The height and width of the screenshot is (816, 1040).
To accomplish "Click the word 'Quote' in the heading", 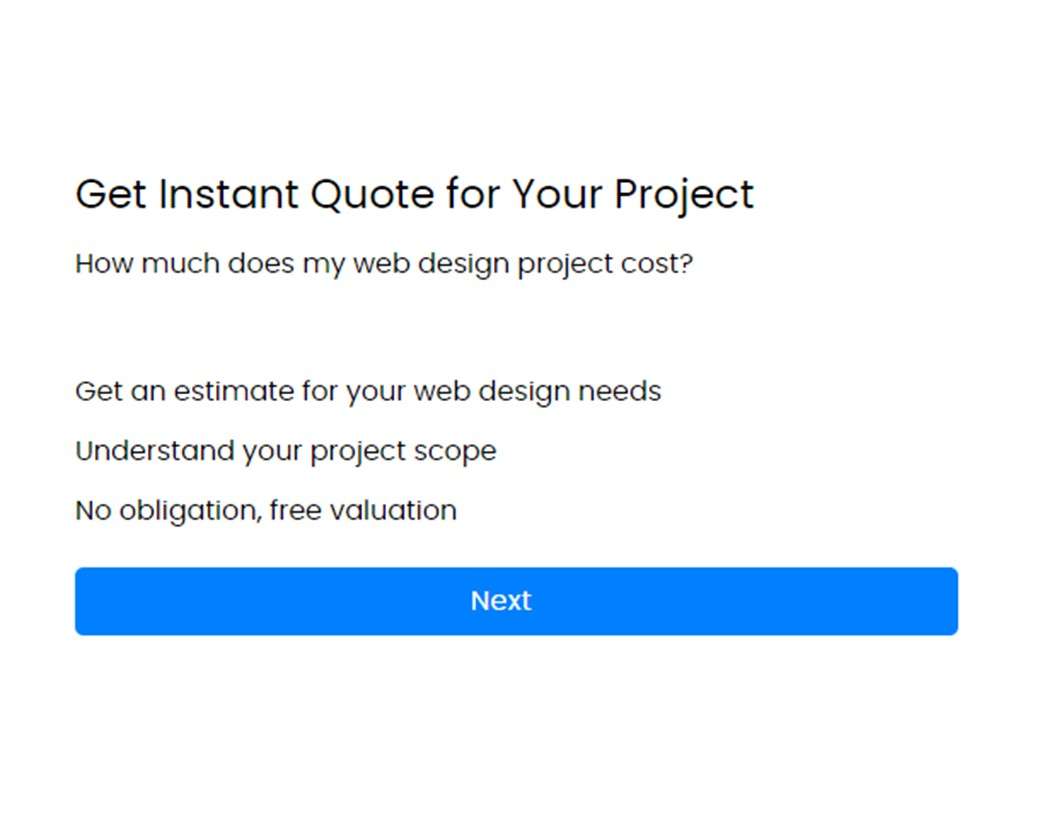I will [x=372, y=194].
